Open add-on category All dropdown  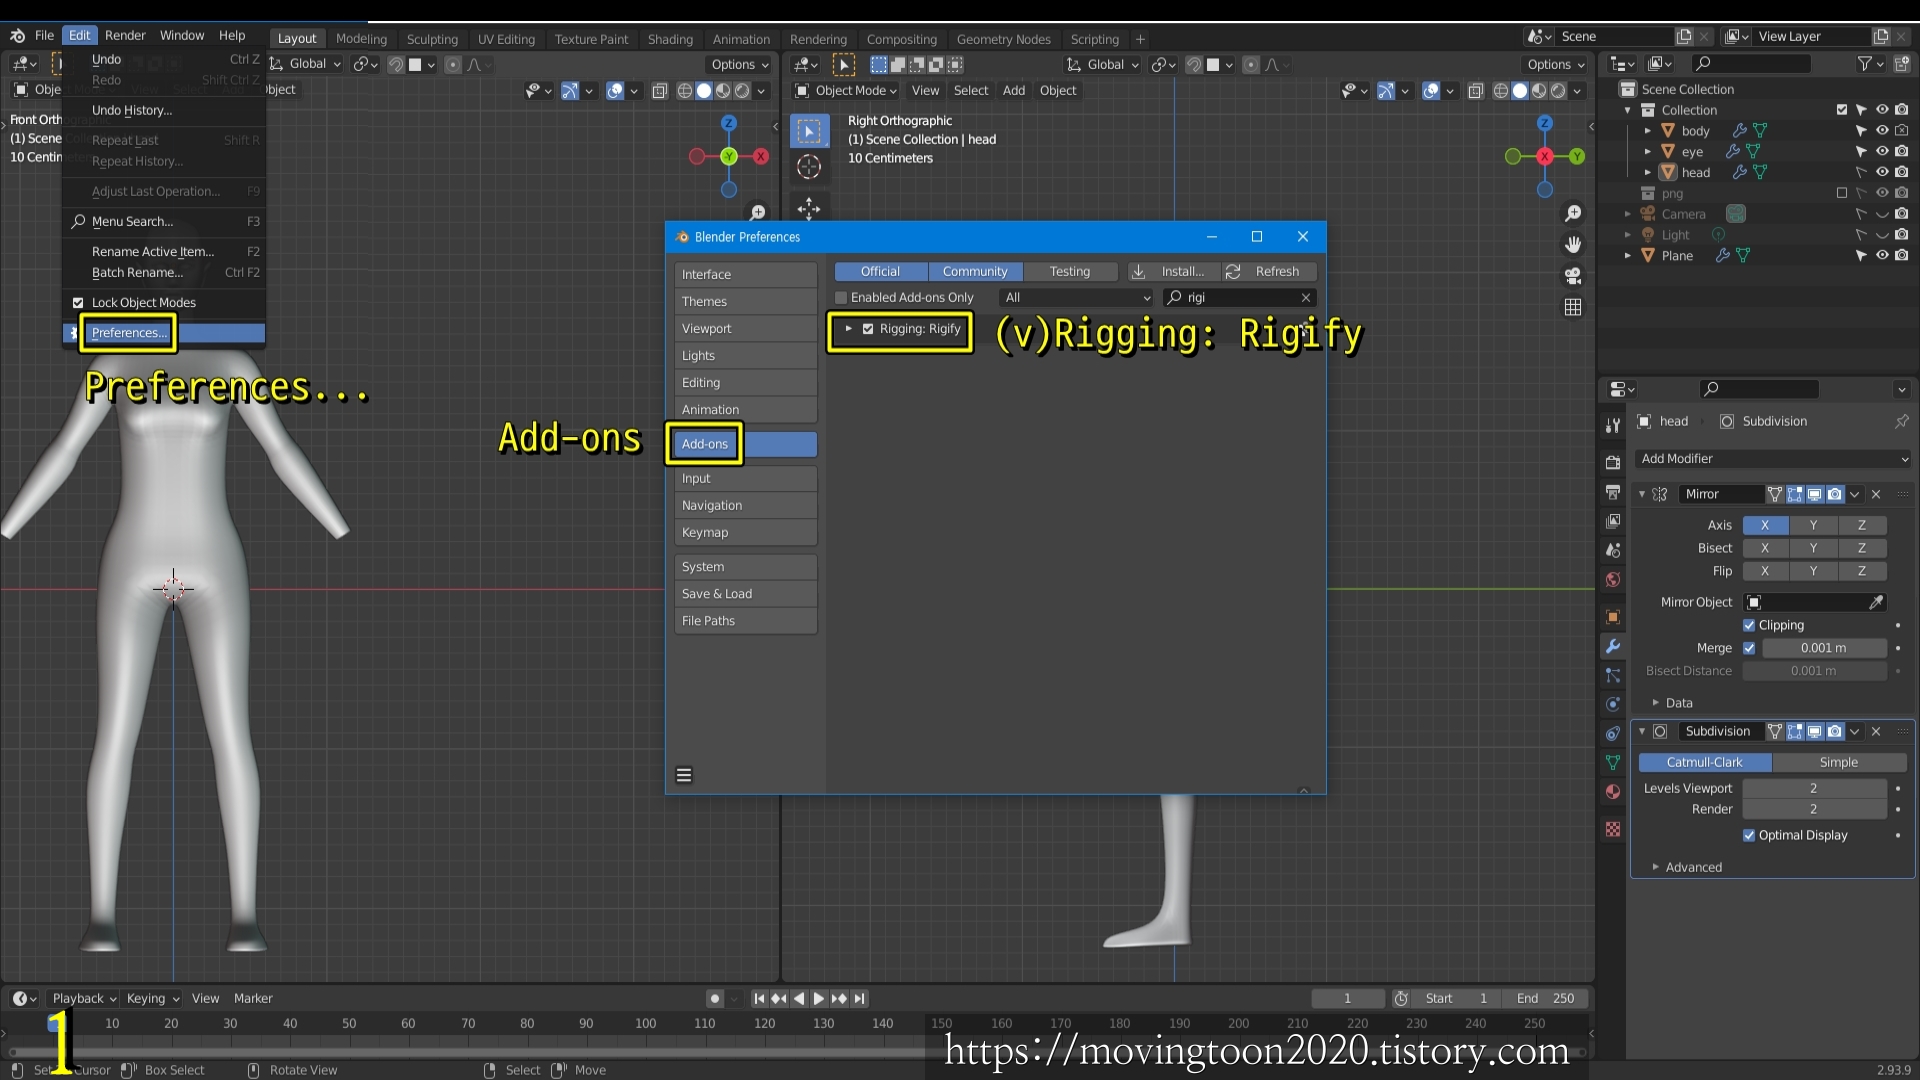point(1077,297)
